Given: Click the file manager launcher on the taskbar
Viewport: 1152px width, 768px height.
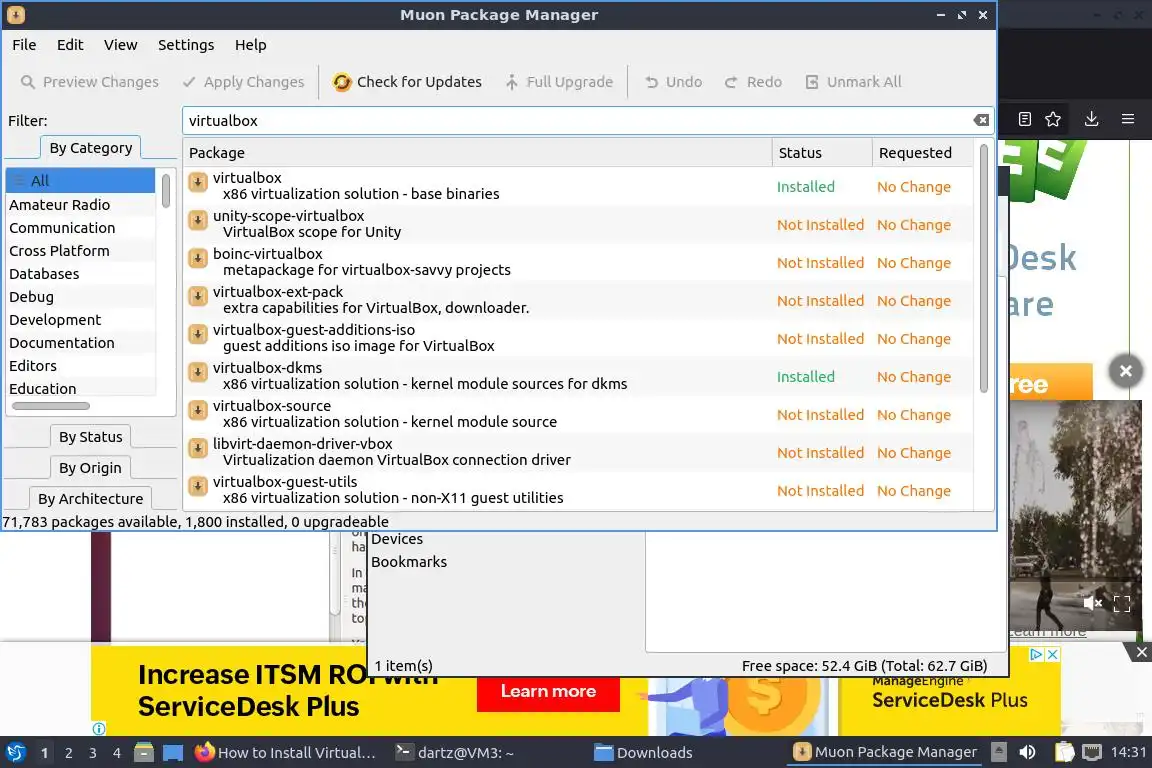Looking at the screenshot, I should [144, 752].
